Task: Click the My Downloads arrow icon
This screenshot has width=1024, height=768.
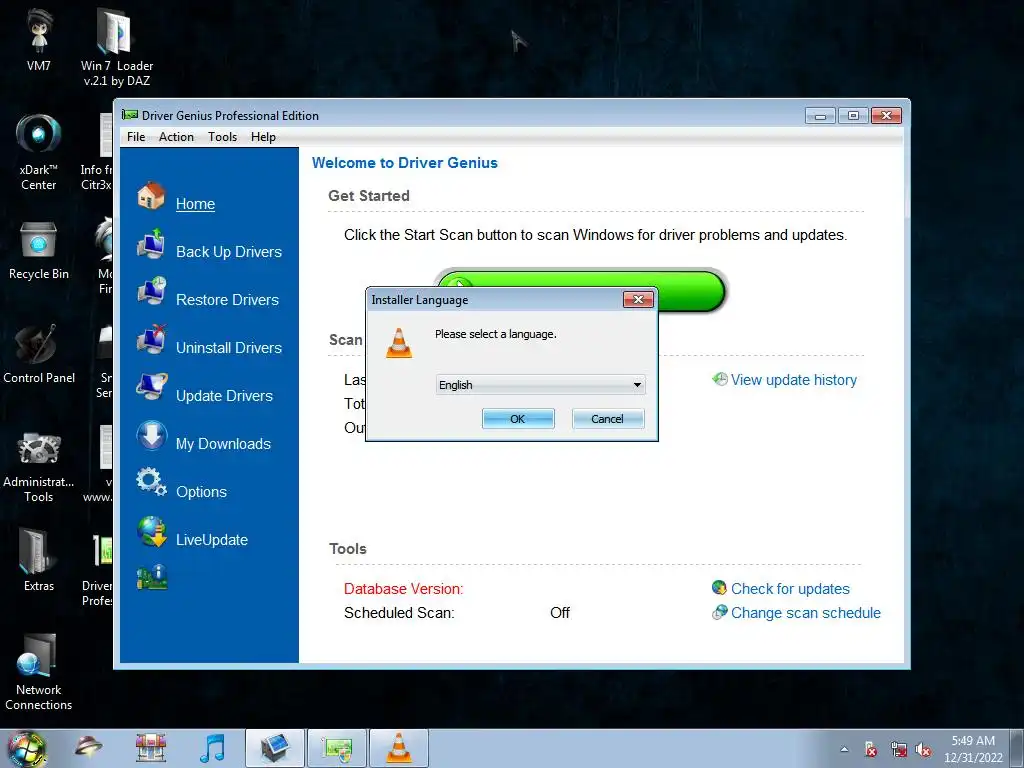Action: tap(152, 436)
